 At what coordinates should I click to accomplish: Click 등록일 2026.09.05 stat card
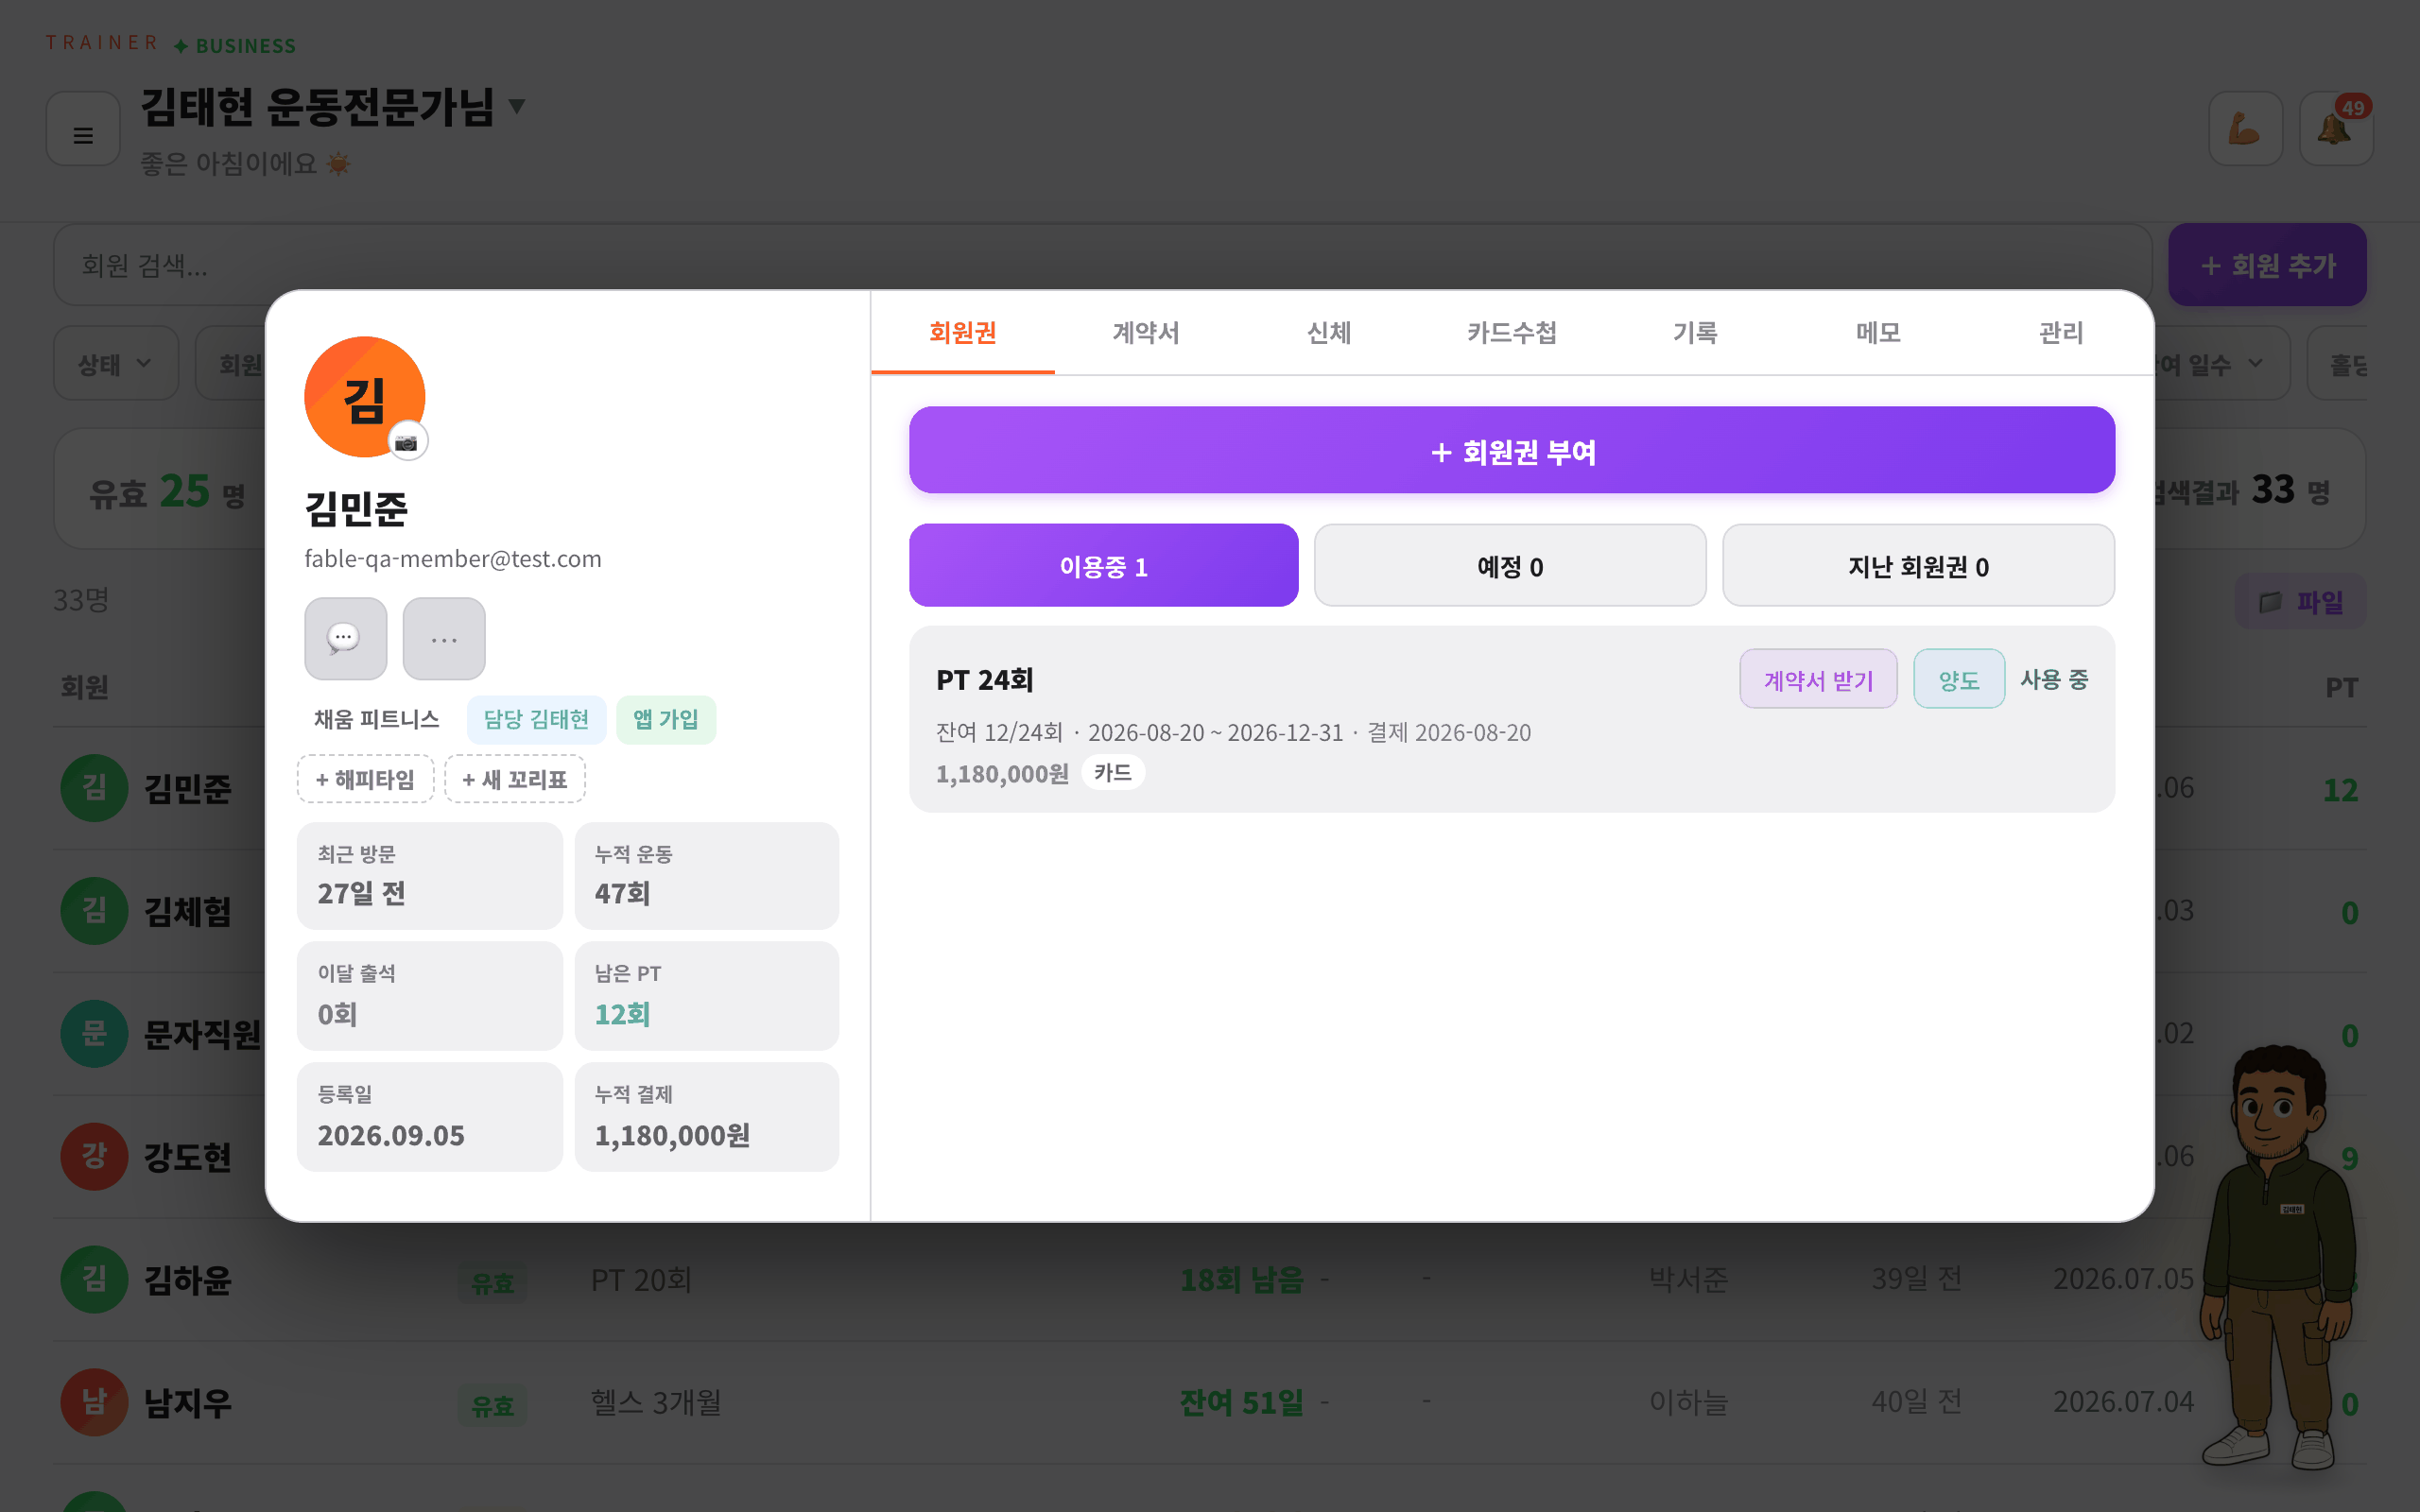pos(430,1117)
